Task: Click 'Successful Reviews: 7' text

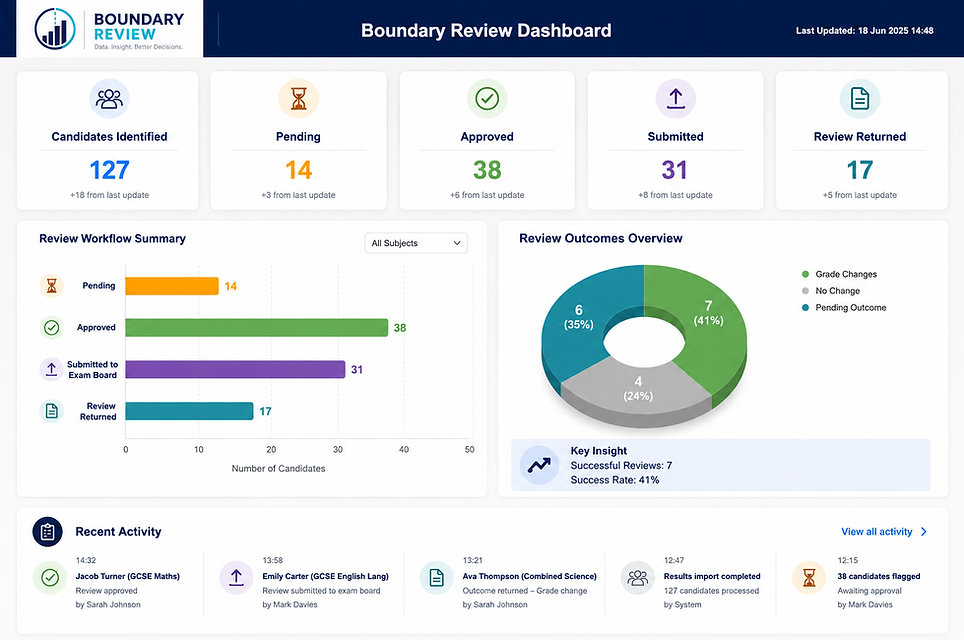Action: pos(621,465)
